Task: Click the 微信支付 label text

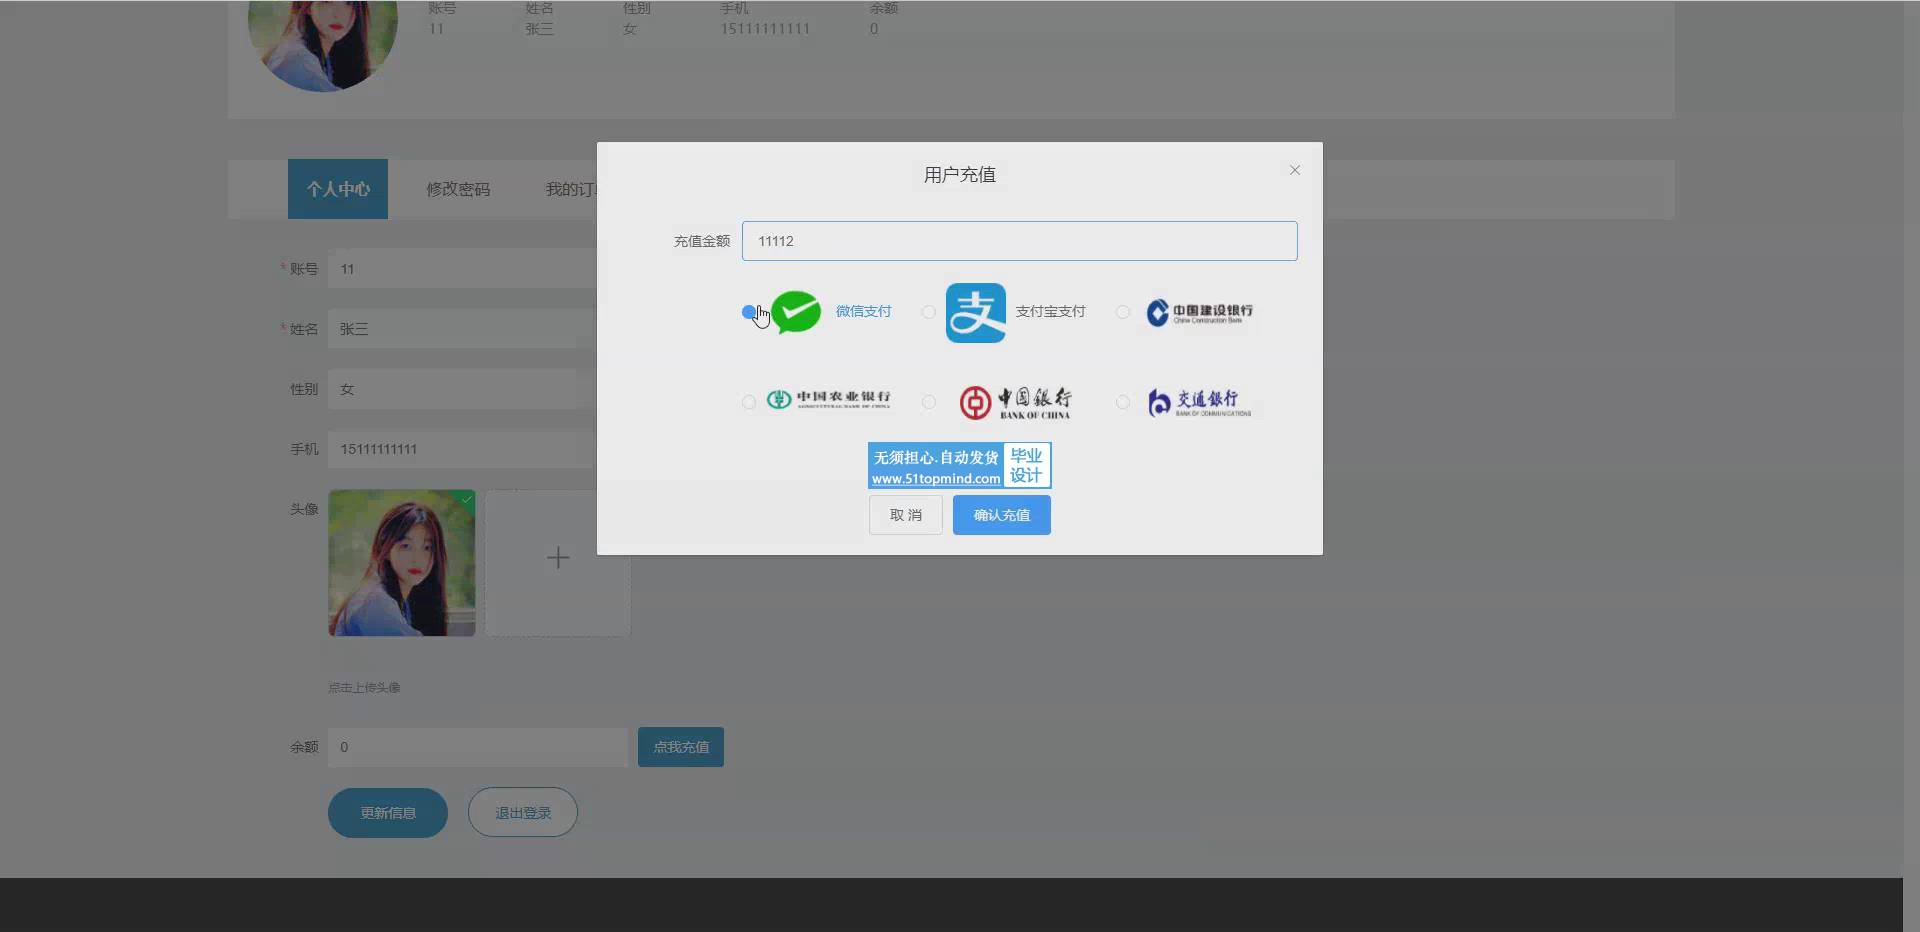Action: click(864, 312)
